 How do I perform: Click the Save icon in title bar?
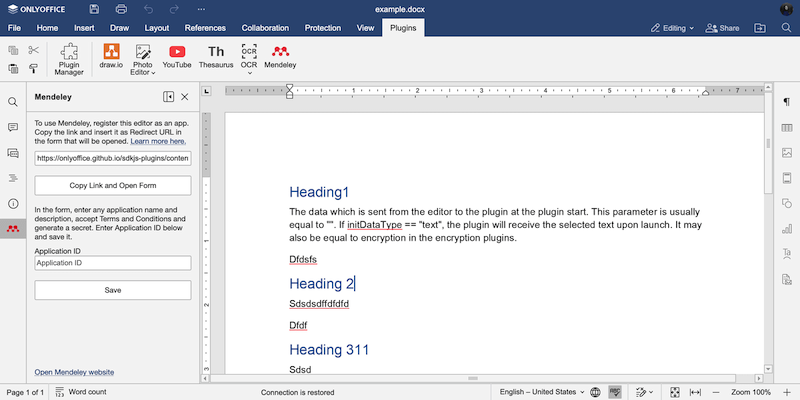(x=94, y=9)
